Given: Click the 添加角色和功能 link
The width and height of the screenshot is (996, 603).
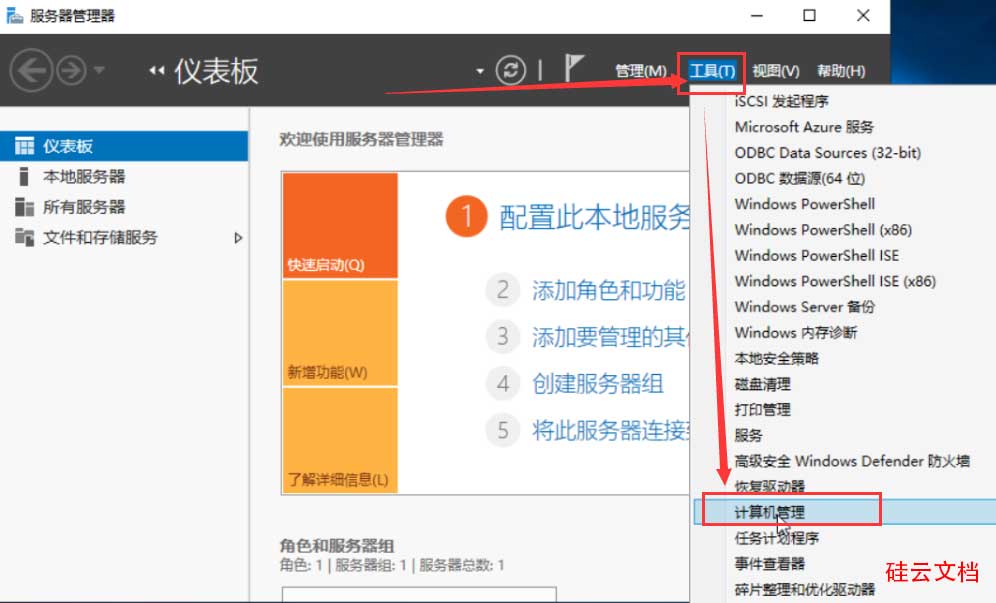Looking at the screenshot, I should click(608, 290).
